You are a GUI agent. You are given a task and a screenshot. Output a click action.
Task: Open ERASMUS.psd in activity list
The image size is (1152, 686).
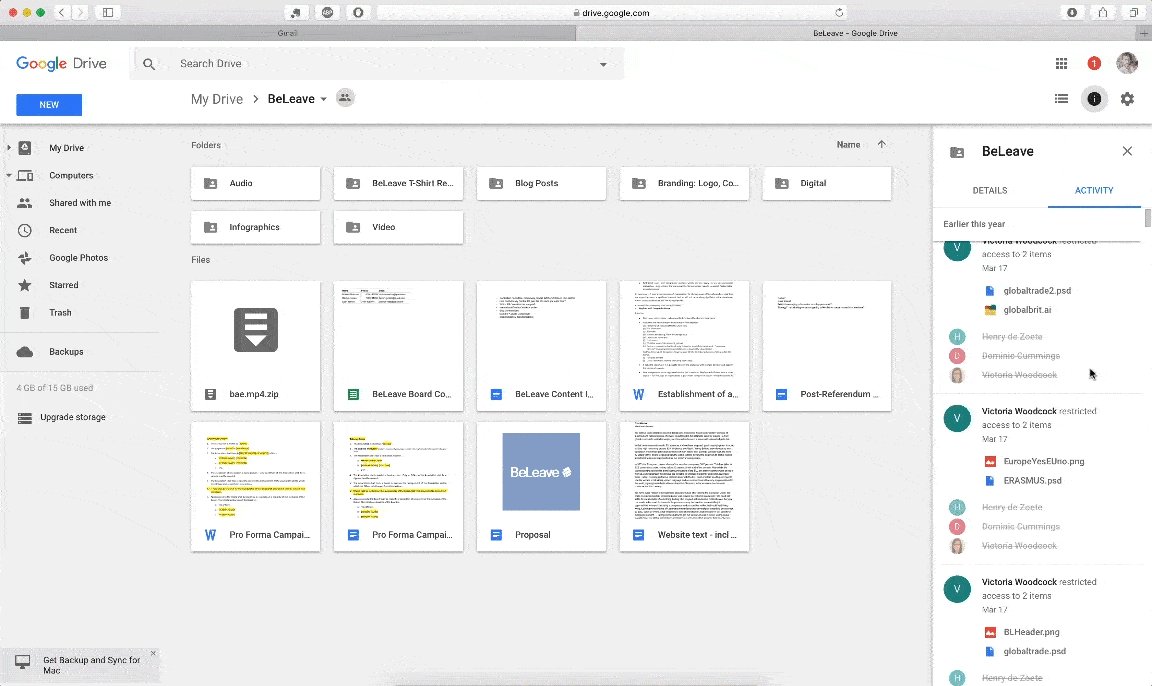[x=1032, y=480]
